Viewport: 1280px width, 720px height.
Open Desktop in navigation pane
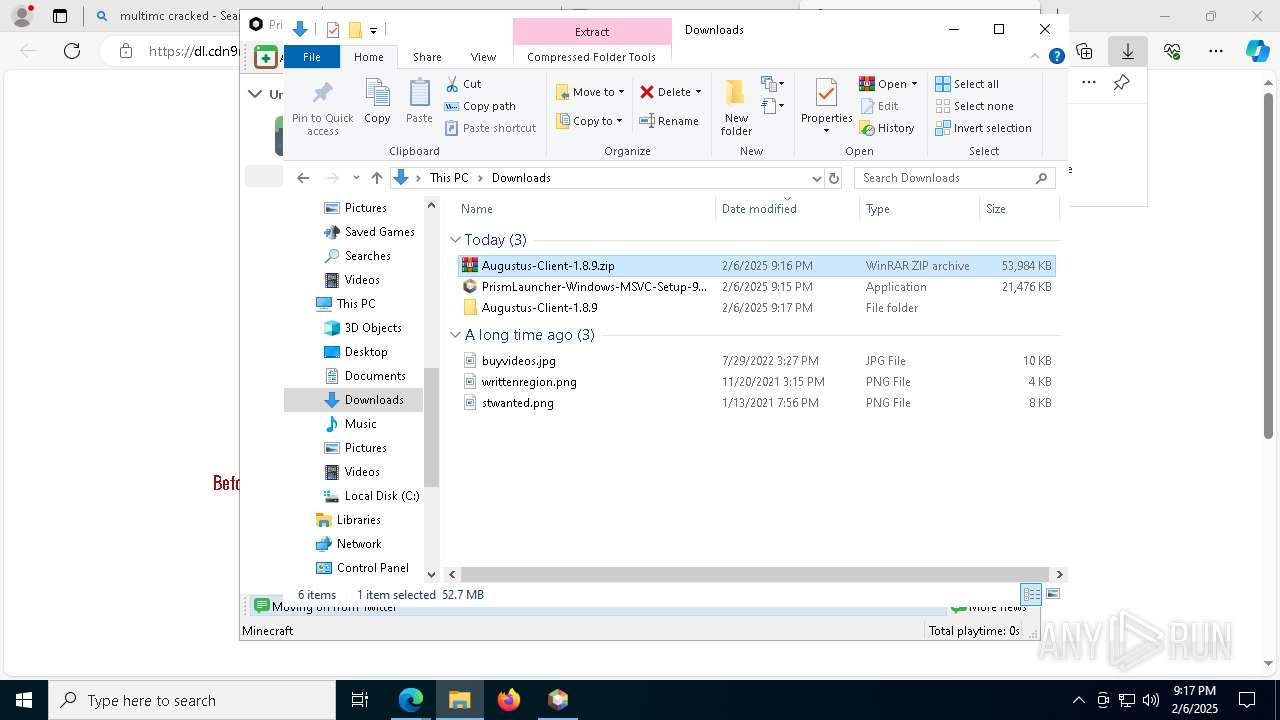(x=356, y=352)
